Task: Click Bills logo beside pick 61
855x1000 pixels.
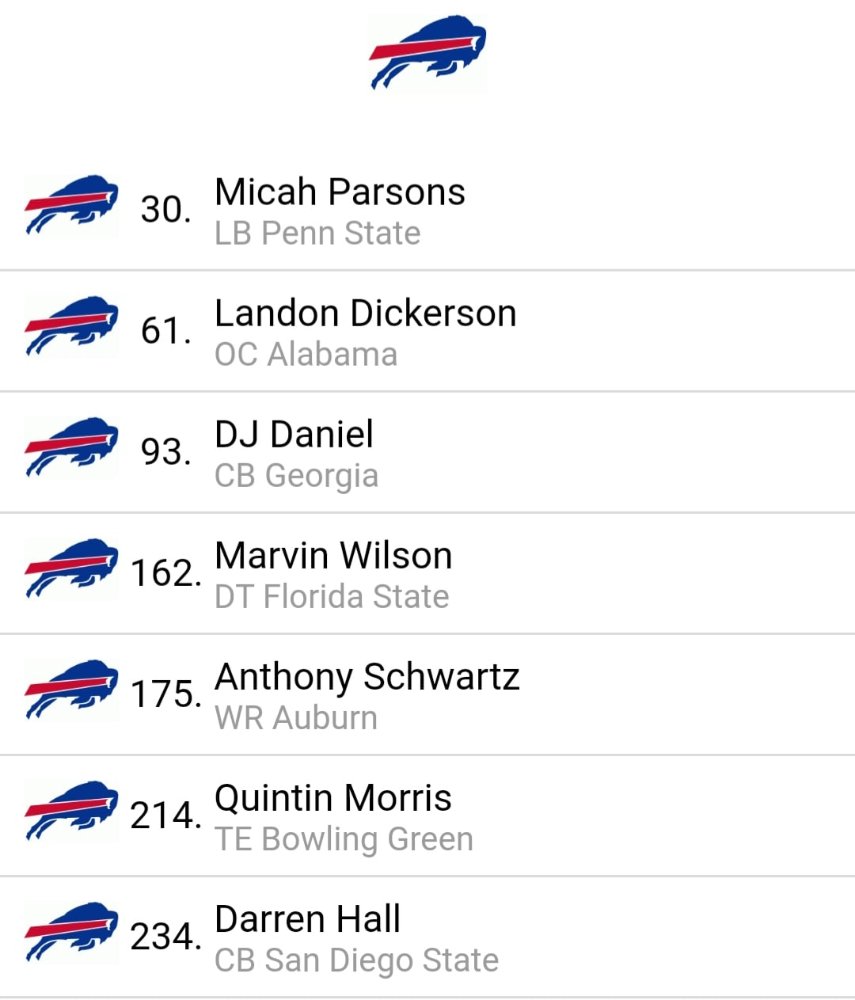Action: tap(71, 326)
